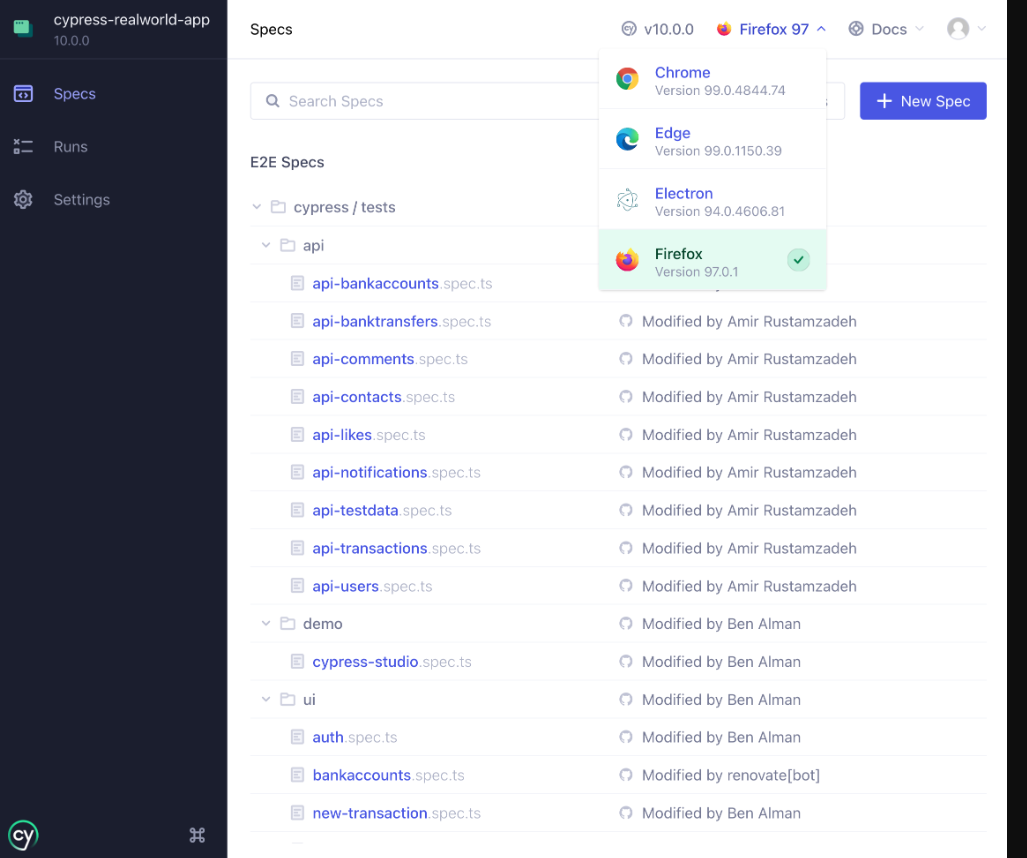Click the user avatar icon
The height and width of the screenshot is (858, 1027).
click(958, 29)
